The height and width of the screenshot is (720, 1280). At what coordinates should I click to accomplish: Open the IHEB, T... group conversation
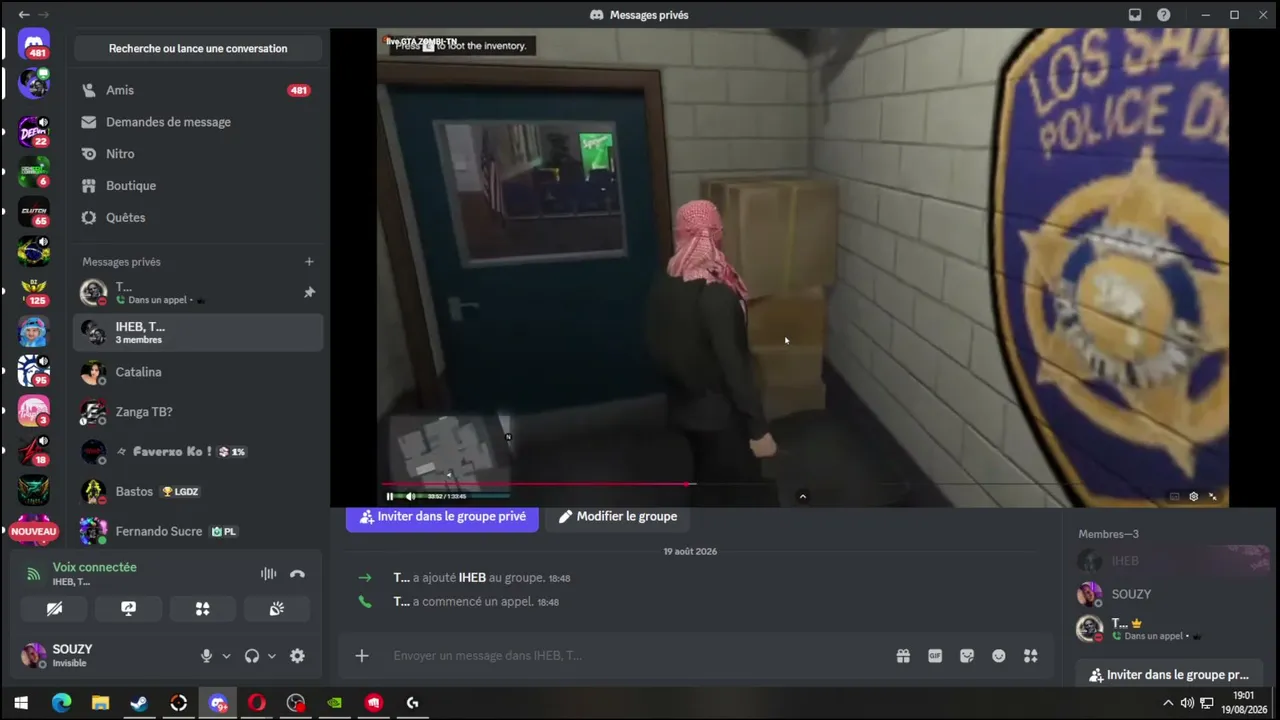[198, 332]
